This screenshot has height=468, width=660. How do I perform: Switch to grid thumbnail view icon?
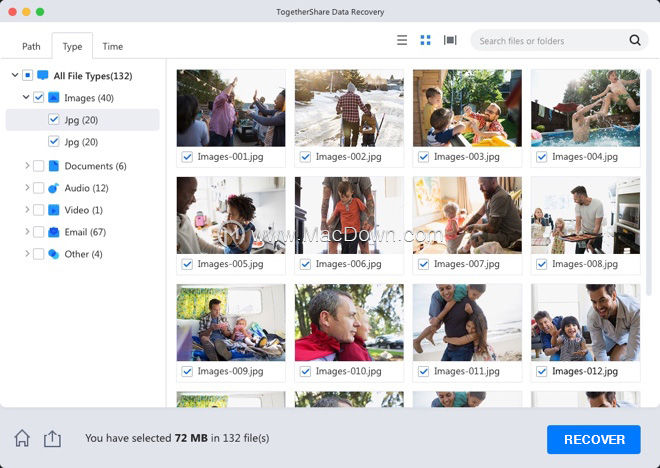pyautogui.click(x=426, y=40)
